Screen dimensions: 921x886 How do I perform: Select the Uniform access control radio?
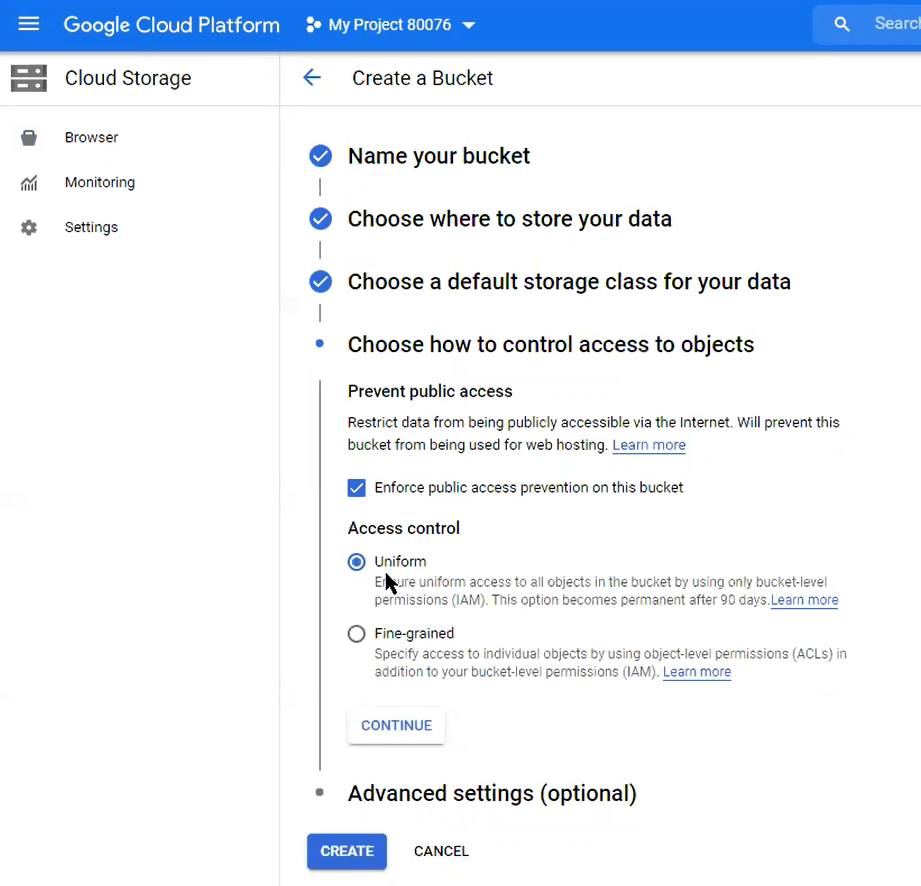point(357,562)
